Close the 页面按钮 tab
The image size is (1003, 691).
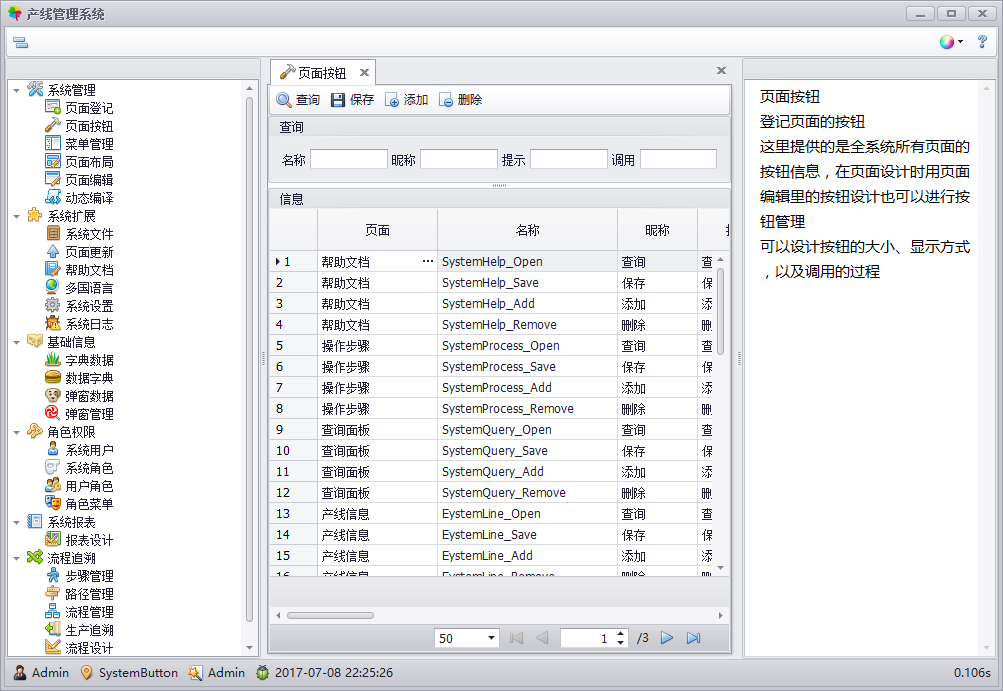[x=364, y=73]
